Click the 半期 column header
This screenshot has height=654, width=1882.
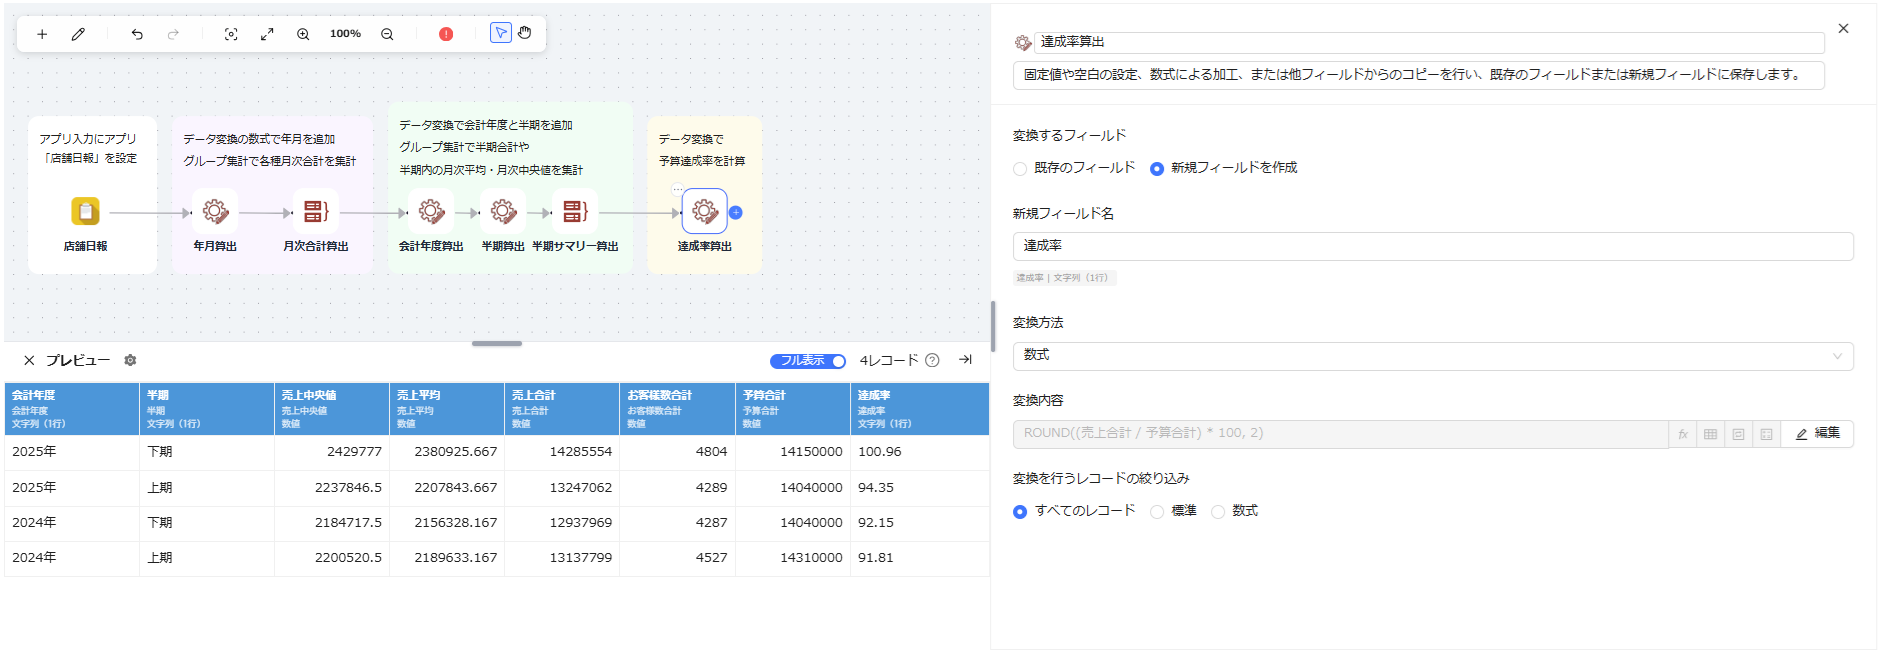[207, 409]
